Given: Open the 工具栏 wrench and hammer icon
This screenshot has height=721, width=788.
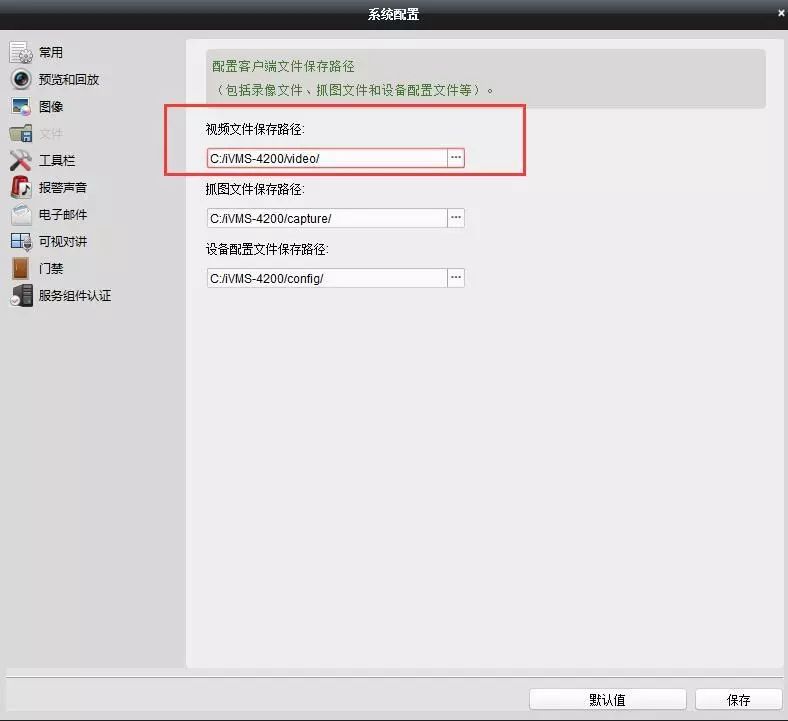Looking at the screenshot, I should 21,160.
